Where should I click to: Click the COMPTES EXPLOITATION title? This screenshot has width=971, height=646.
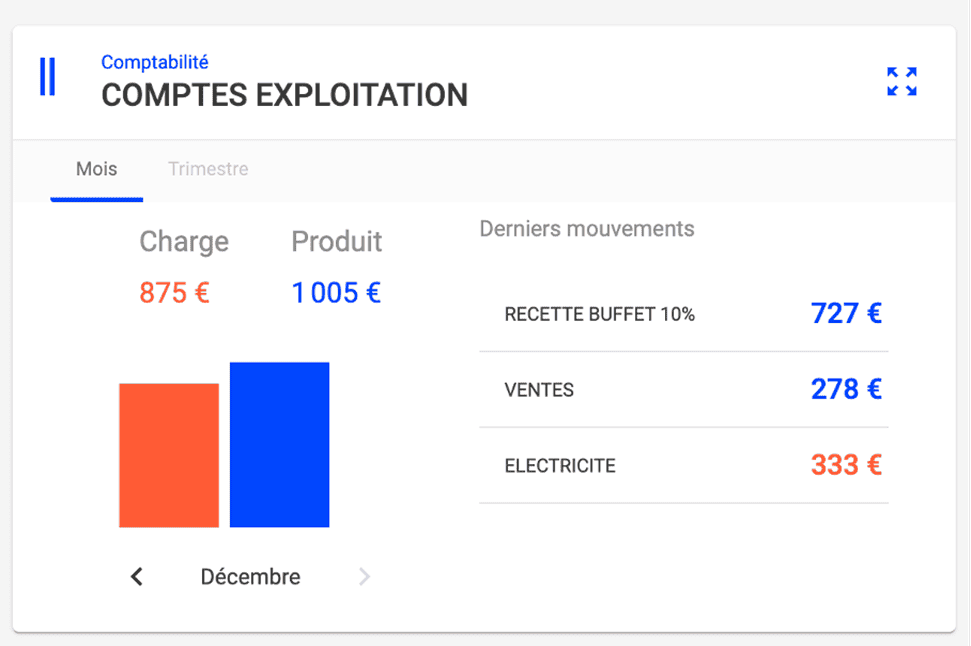click(x=285, y=95)
